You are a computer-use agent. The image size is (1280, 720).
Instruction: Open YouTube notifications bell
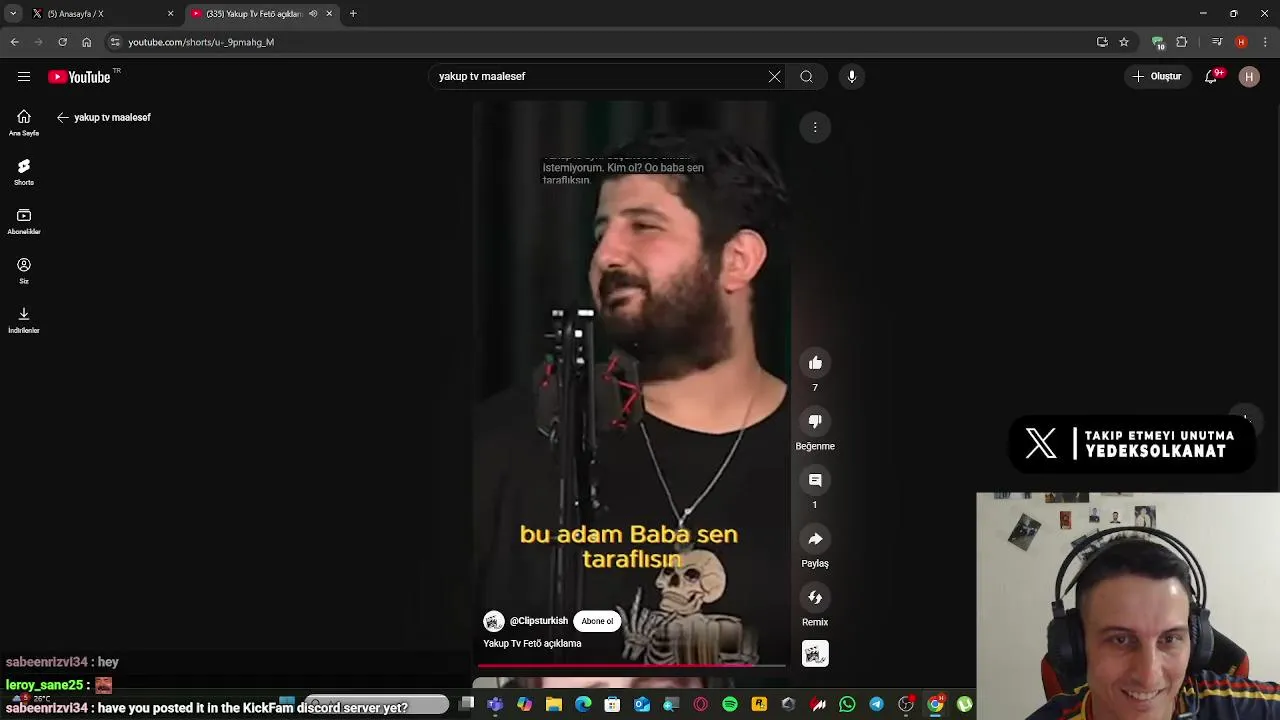point(1212,76)
